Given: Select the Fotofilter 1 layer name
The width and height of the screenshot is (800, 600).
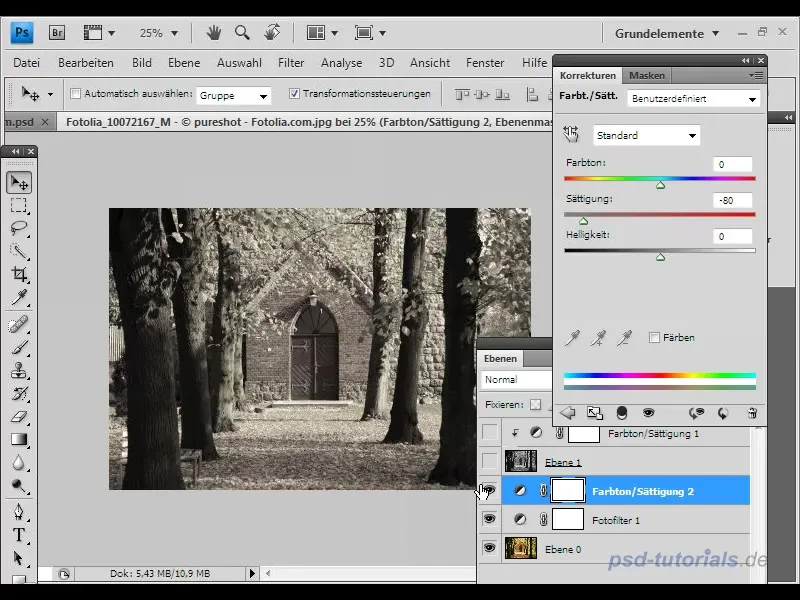Looking at the screenshot, I should click(x=615, y=520).
